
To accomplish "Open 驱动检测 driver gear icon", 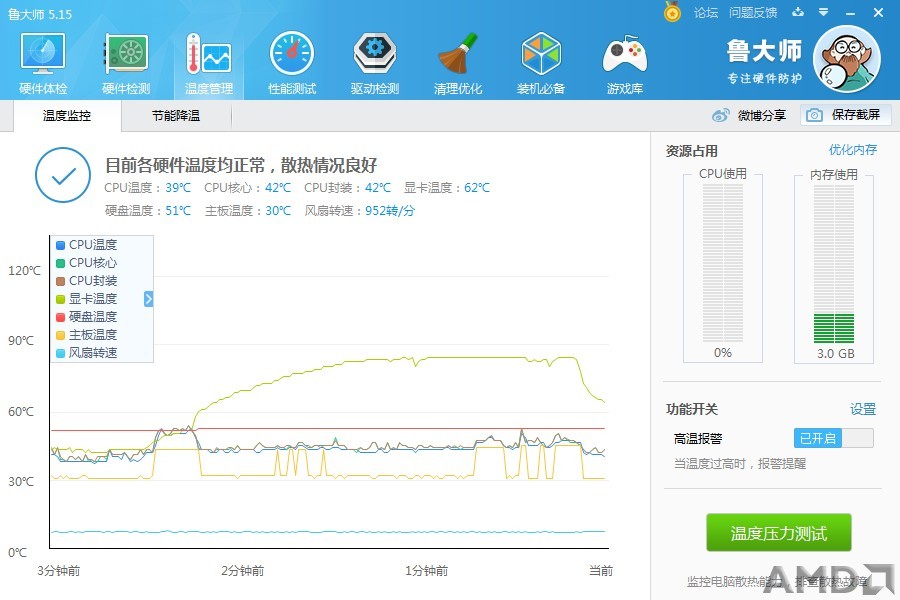I will tap(375, 53).
